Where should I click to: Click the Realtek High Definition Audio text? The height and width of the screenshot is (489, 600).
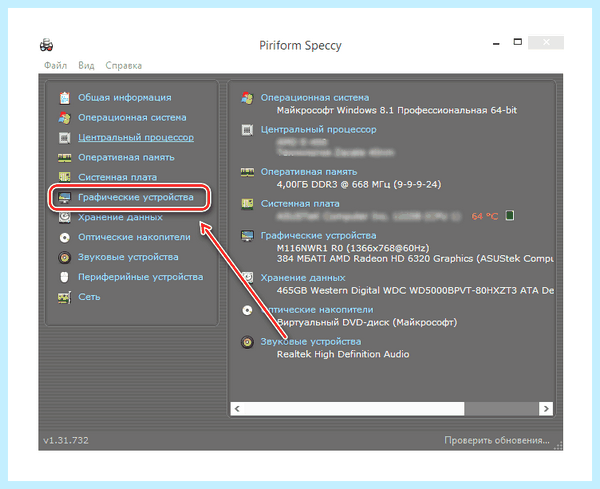pos(343,354)
